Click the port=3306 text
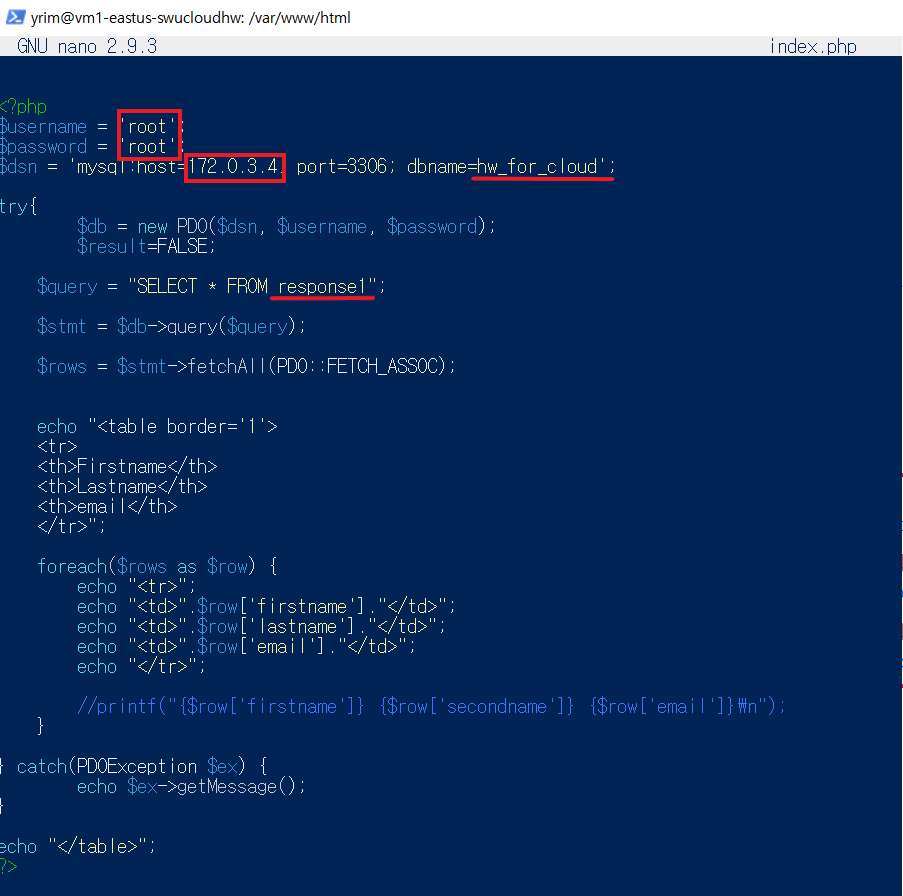 pyautogui.click(x=342, y=166)
